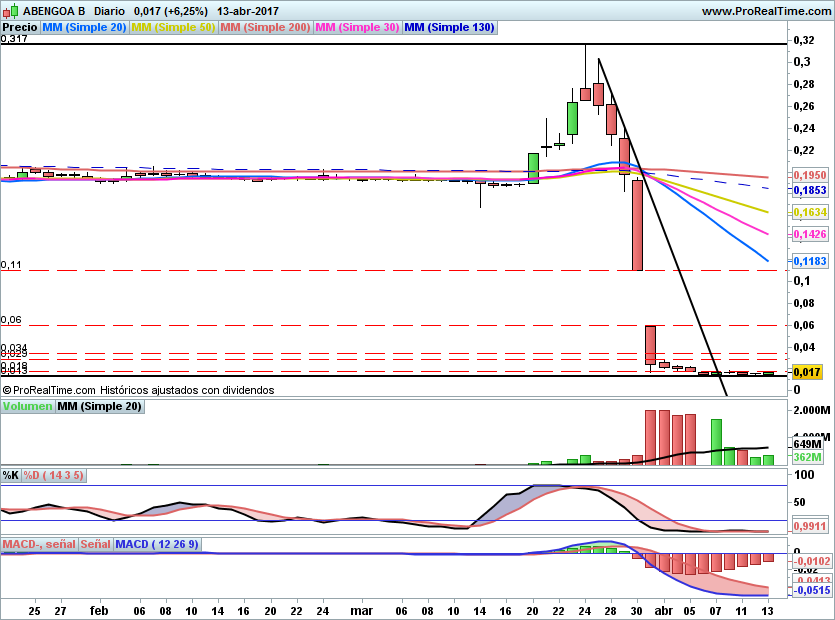Click the 0,1183 moving average value tag

(809, 261)
